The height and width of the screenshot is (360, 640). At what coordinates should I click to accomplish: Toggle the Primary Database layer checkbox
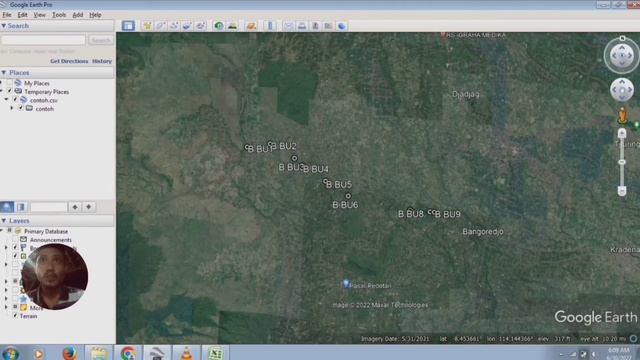click(x=9, y=231)
